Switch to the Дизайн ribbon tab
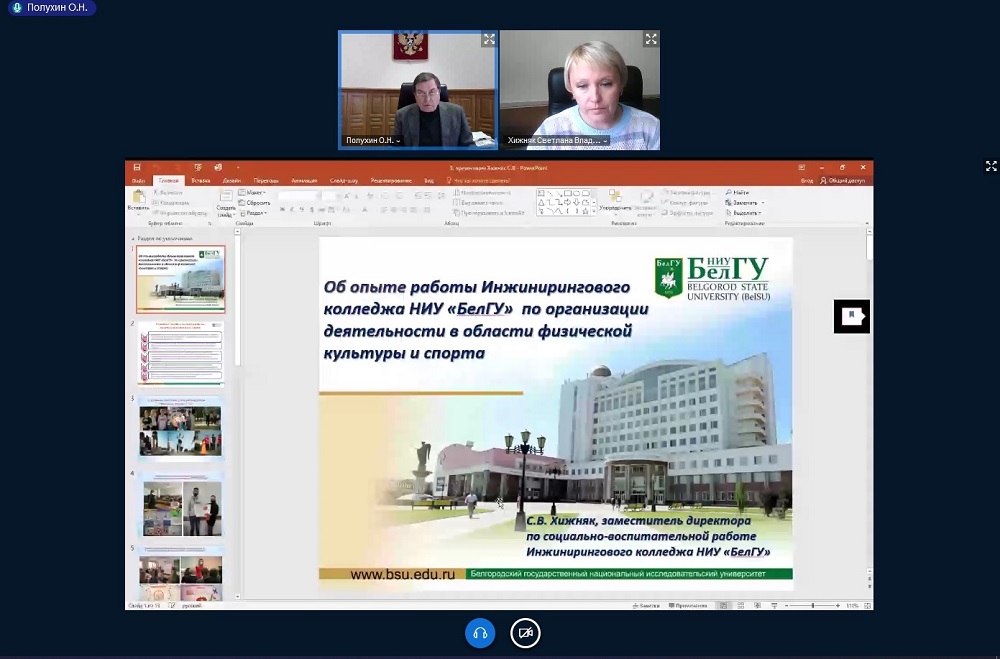This screenshot has width=1000, height=659. 231,181
